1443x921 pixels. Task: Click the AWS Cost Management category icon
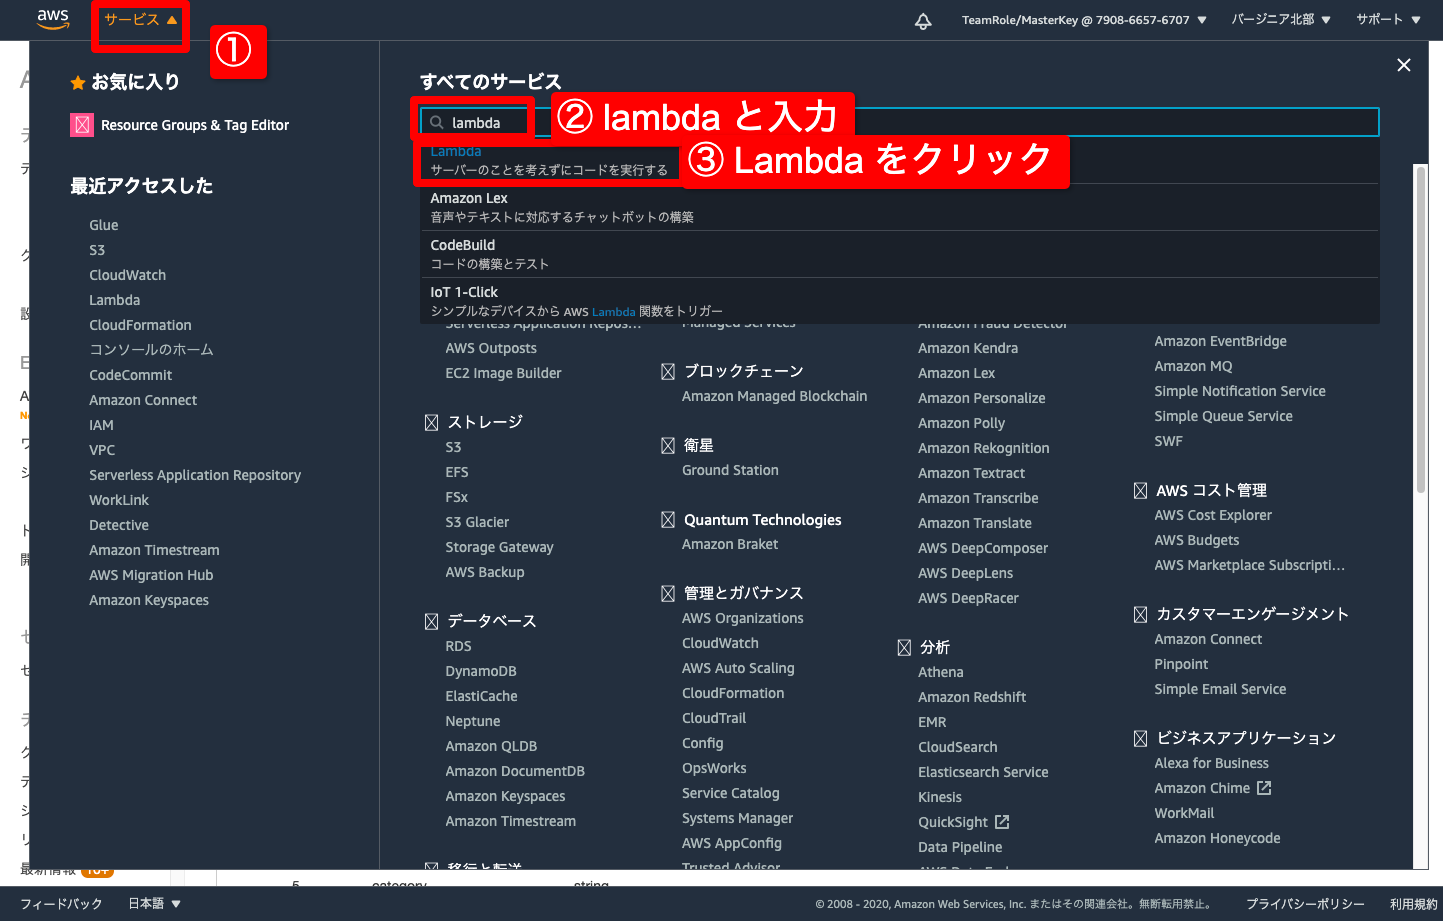(1140, 491)
